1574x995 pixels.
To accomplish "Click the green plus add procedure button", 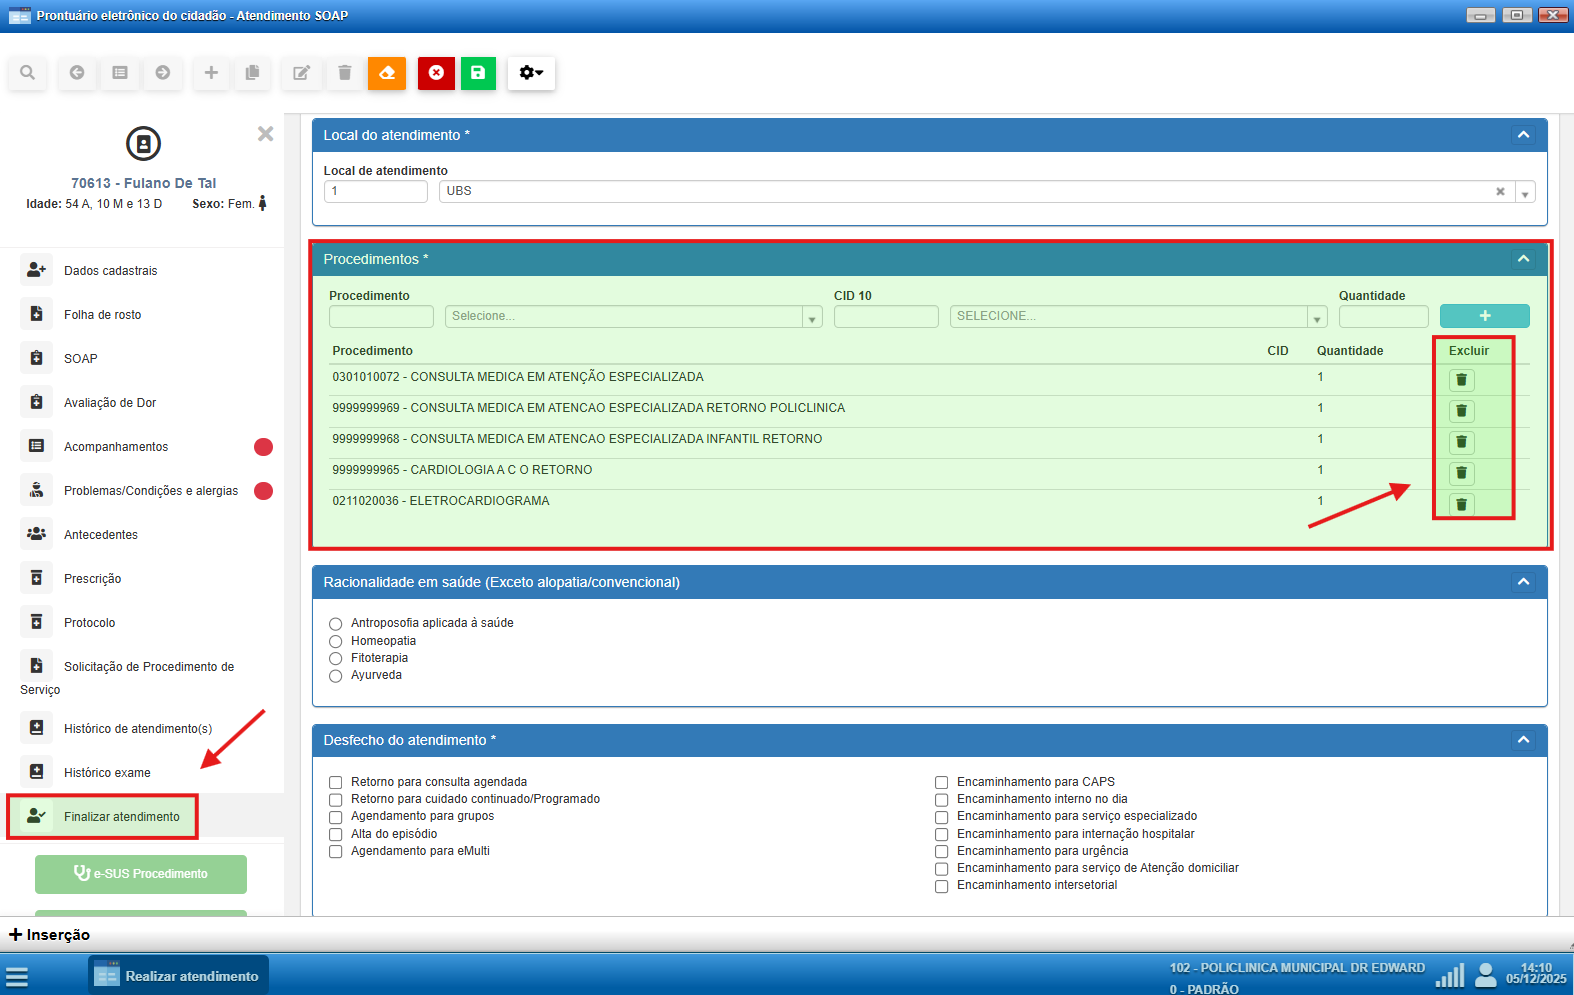I will [1484, 316].
